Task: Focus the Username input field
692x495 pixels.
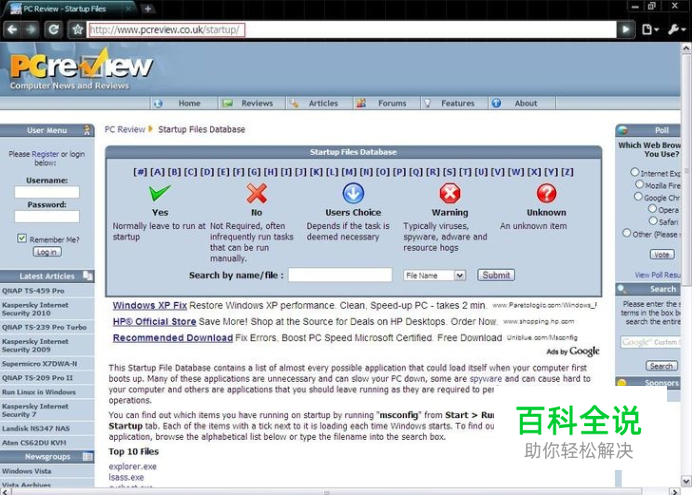Action: click(47, 192)
